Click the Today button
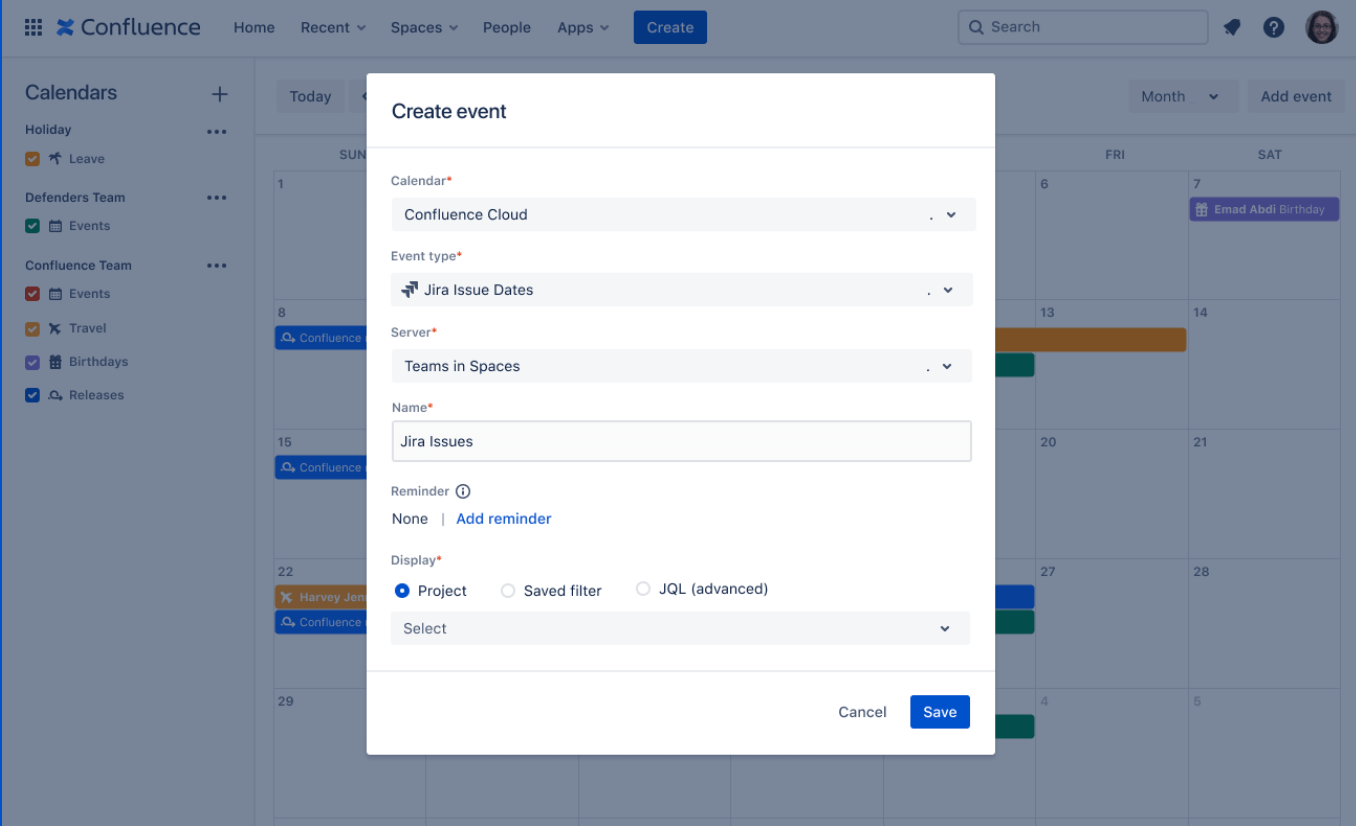Viewport: 1356px width, 826px height. pos(310,96)
